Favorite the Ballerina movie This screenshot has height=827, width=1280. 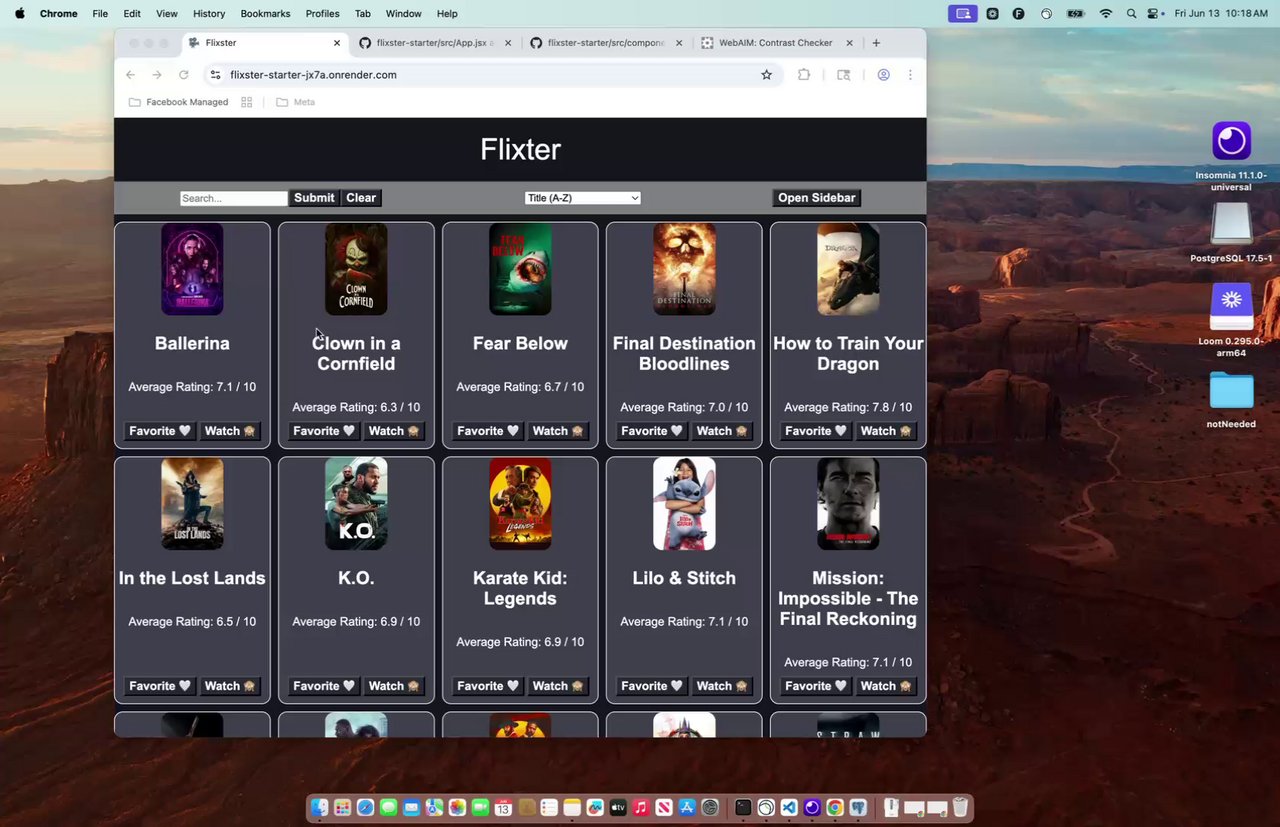[159, 431]
